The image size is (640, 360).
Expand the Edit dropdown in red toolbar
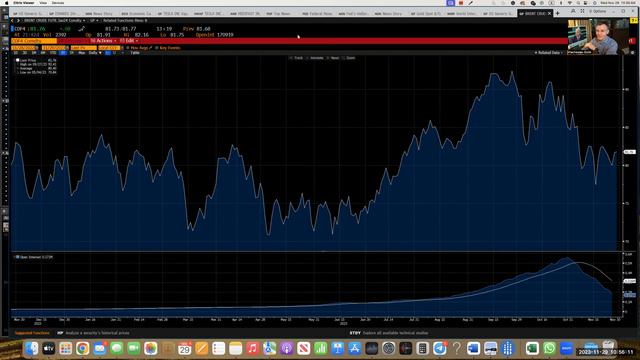[x=129, y=41]
